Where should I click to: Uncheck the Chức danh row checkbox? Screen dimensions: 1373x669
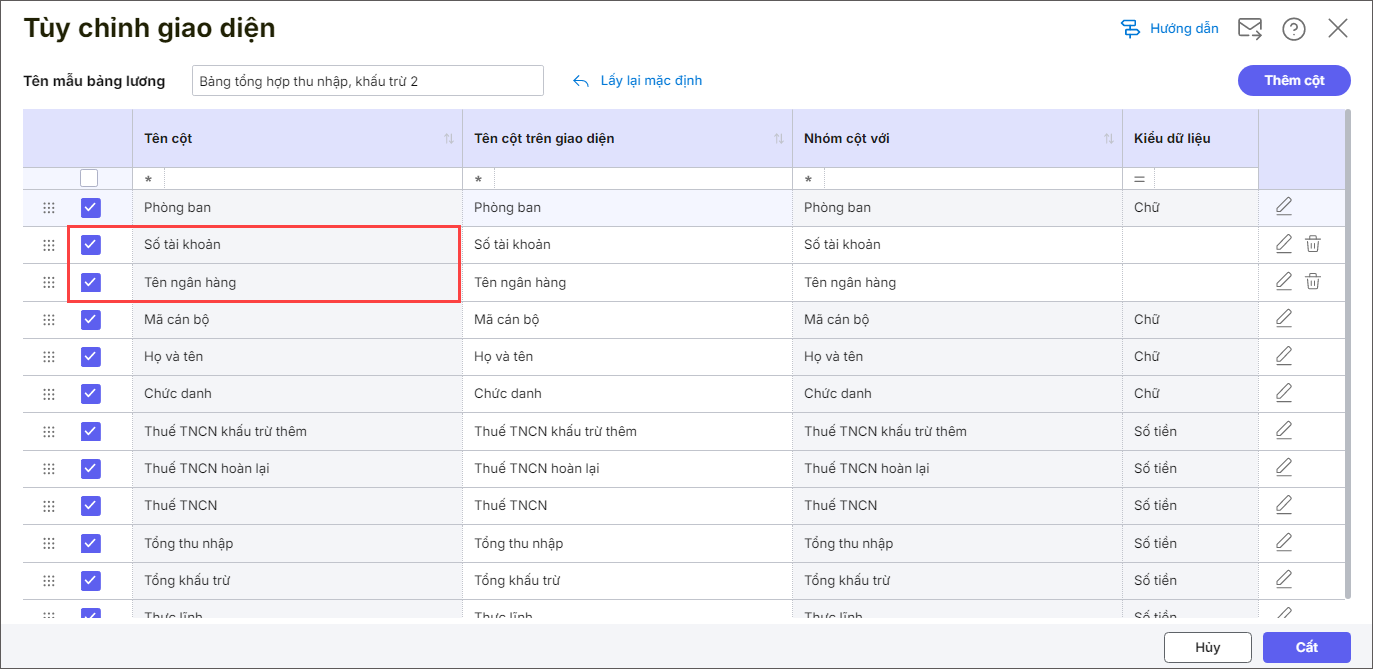tap(91, 394)
